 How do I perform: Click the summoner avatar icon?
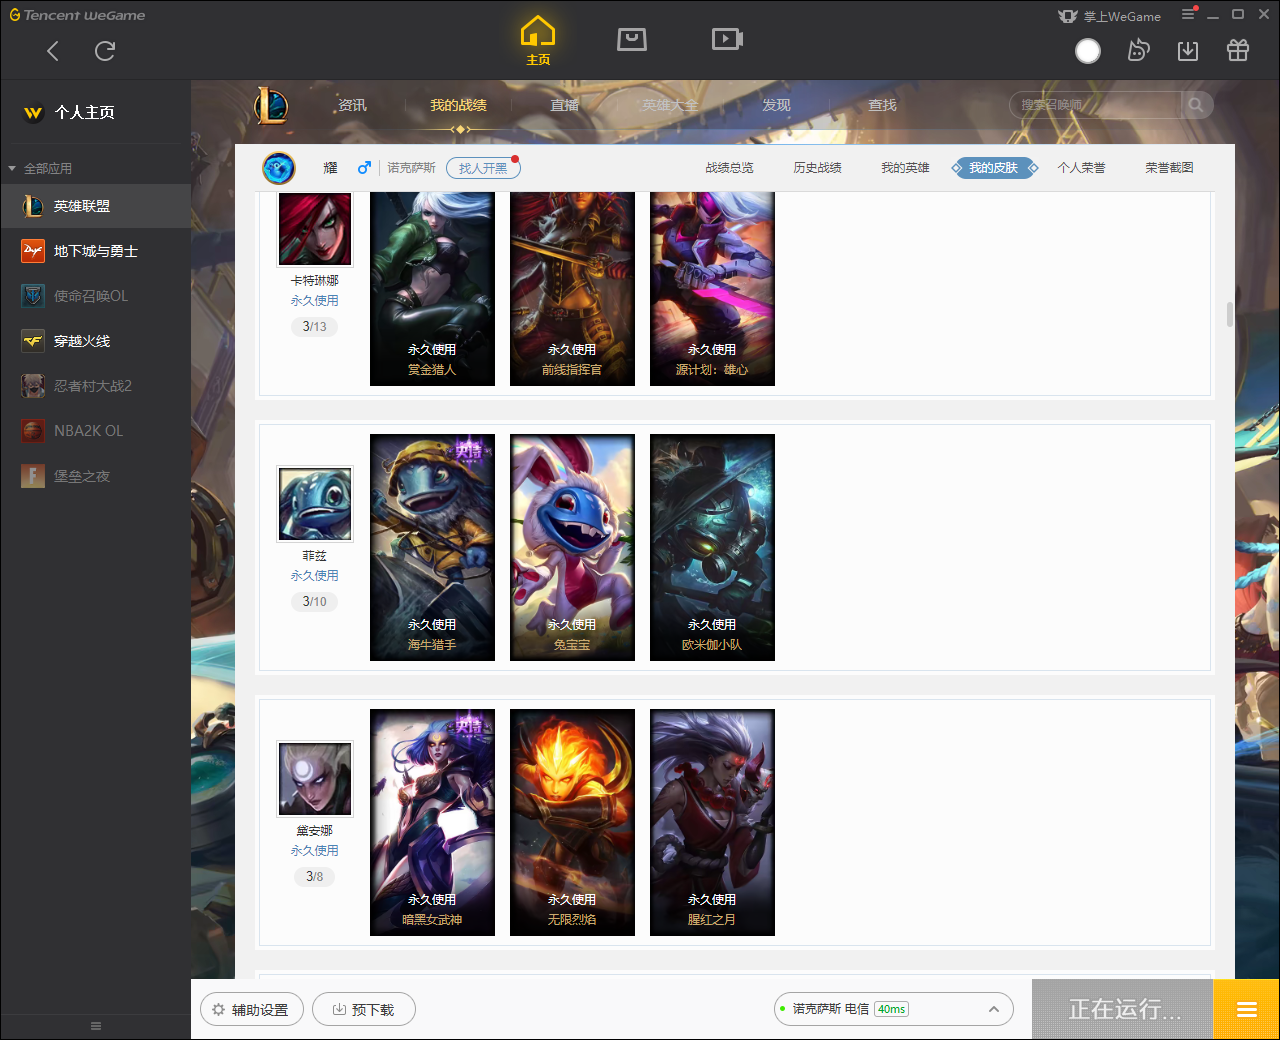point(279,168)
